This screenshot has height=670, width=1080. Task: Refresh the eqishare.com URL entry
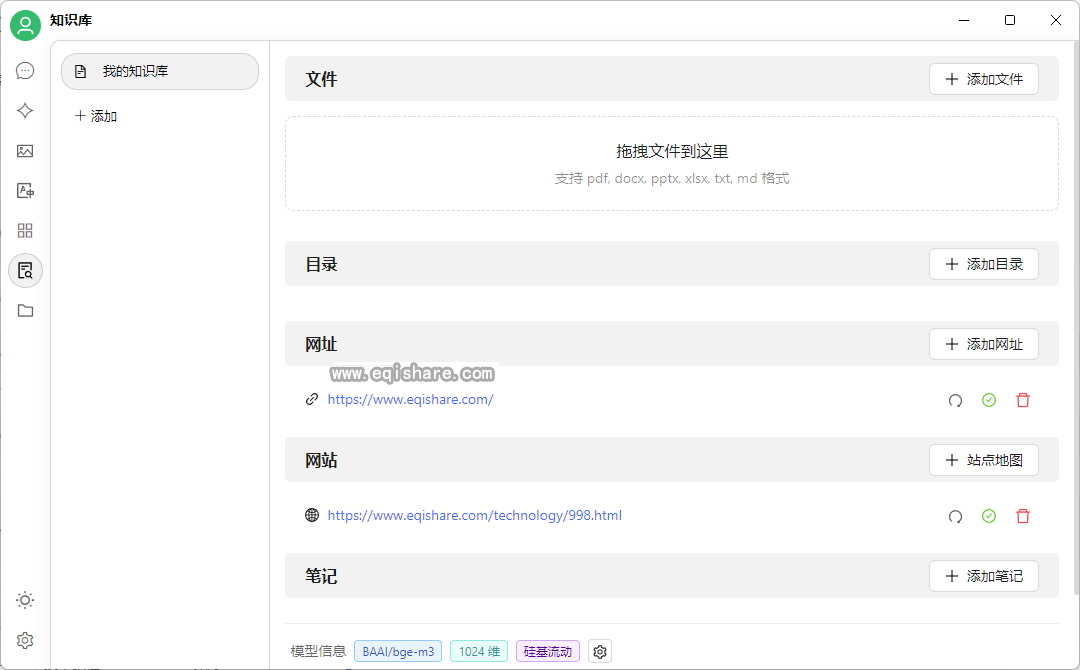pos(955,400)
